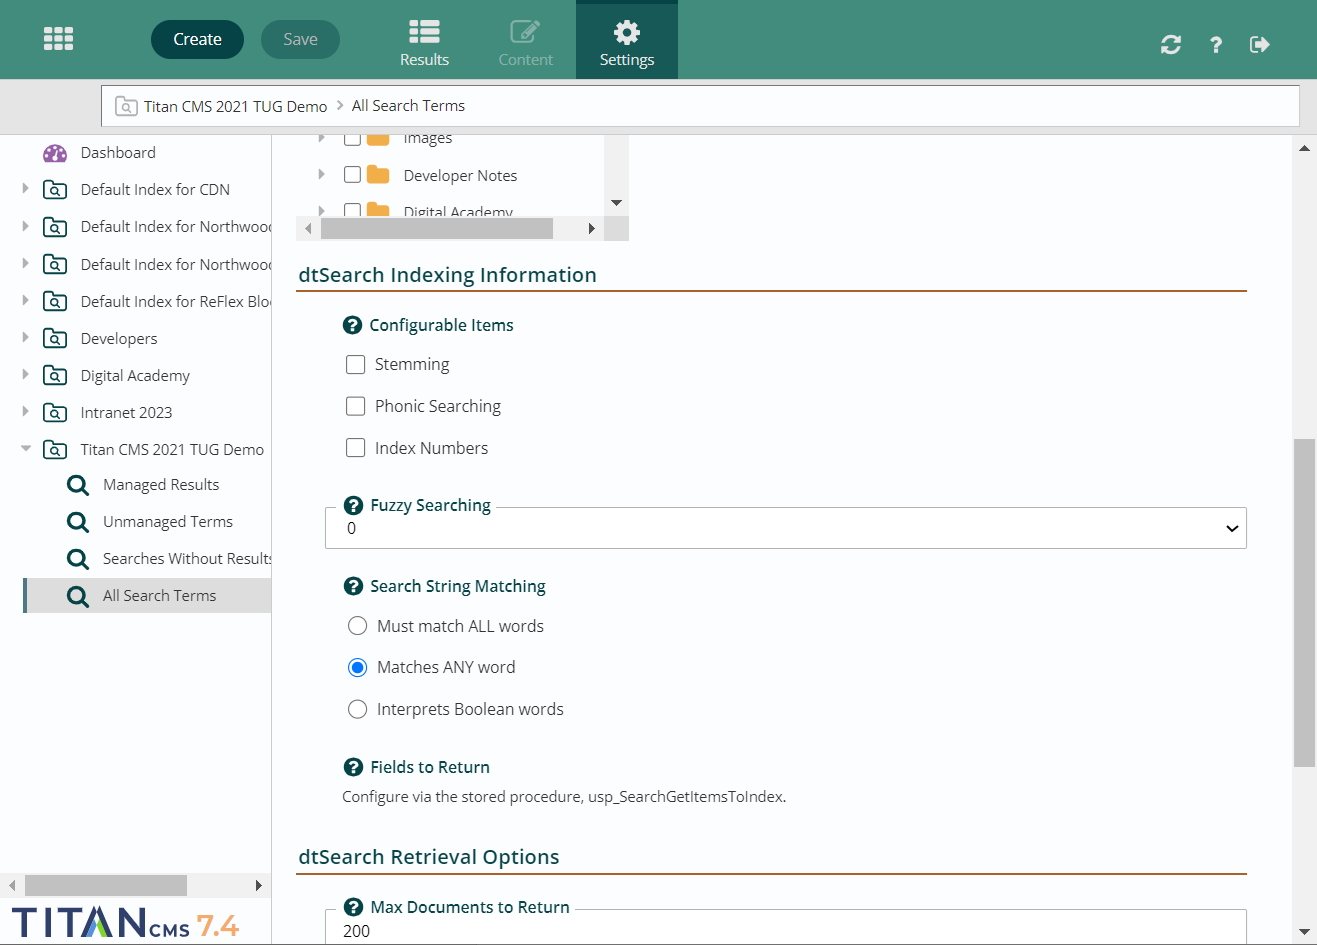
Task: Click the All Search Terms breadcrumb
Action: [x=408, y=106]
